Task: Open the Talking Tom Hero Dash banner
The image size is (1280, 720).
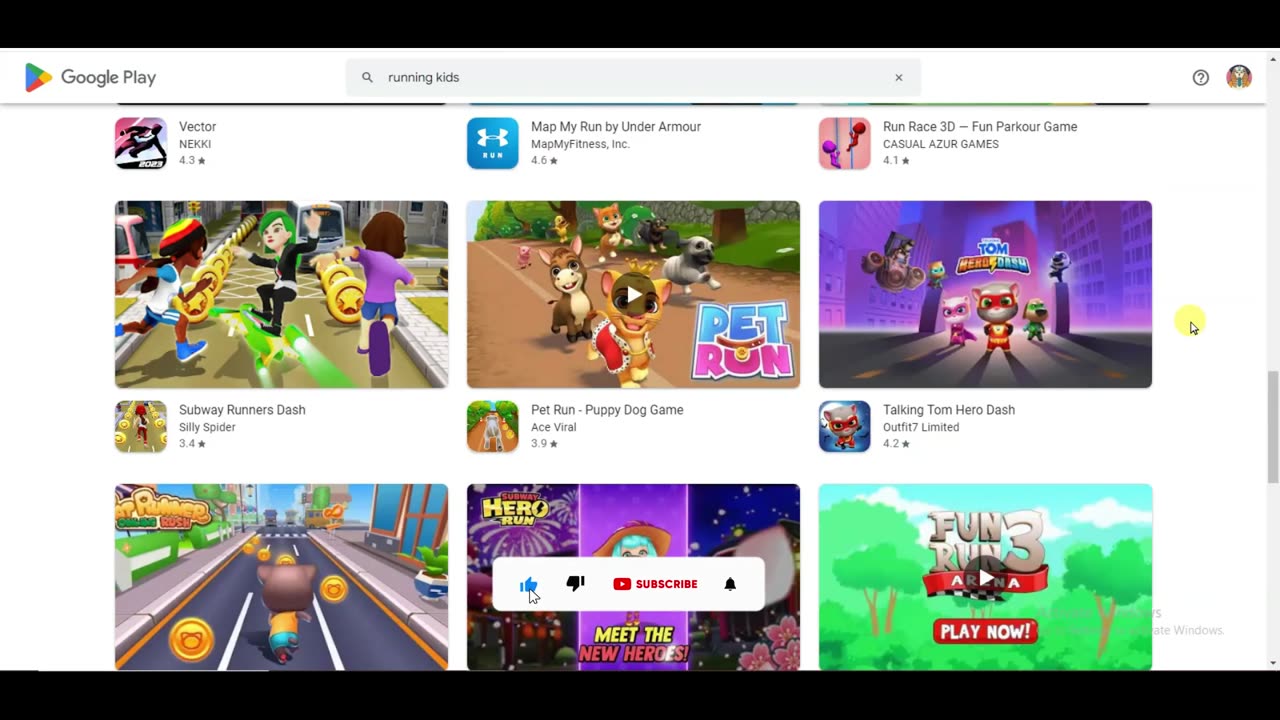Action: click(x=985, y=294)
